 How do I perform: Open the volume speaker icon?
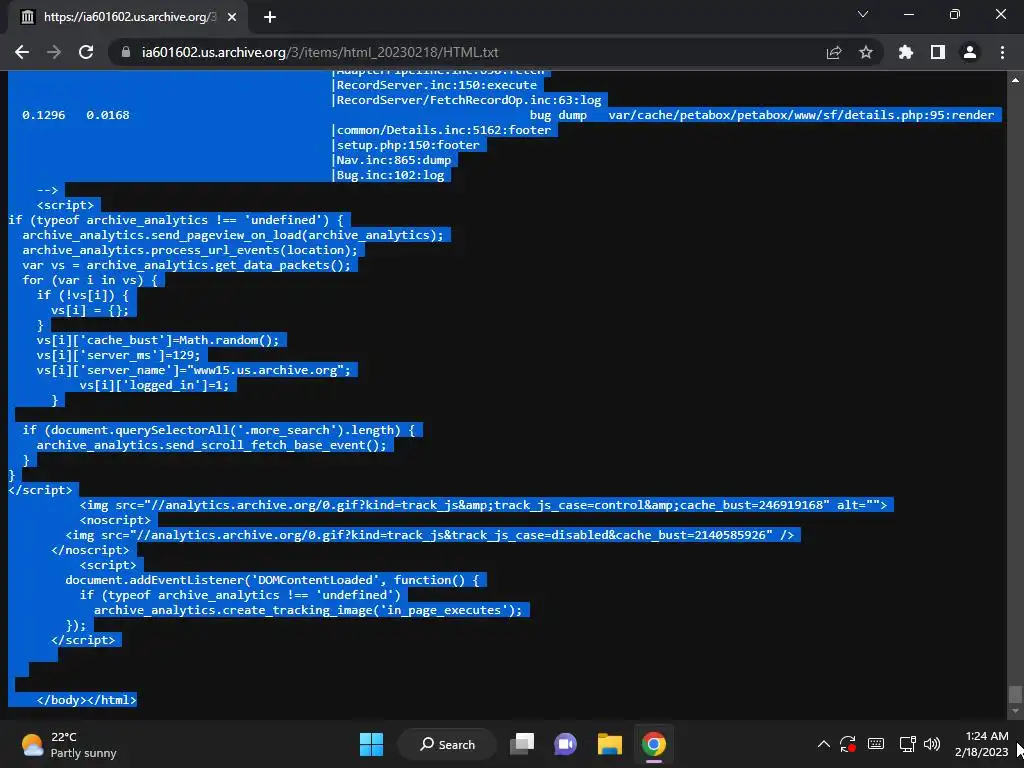[x=932, y=744]
